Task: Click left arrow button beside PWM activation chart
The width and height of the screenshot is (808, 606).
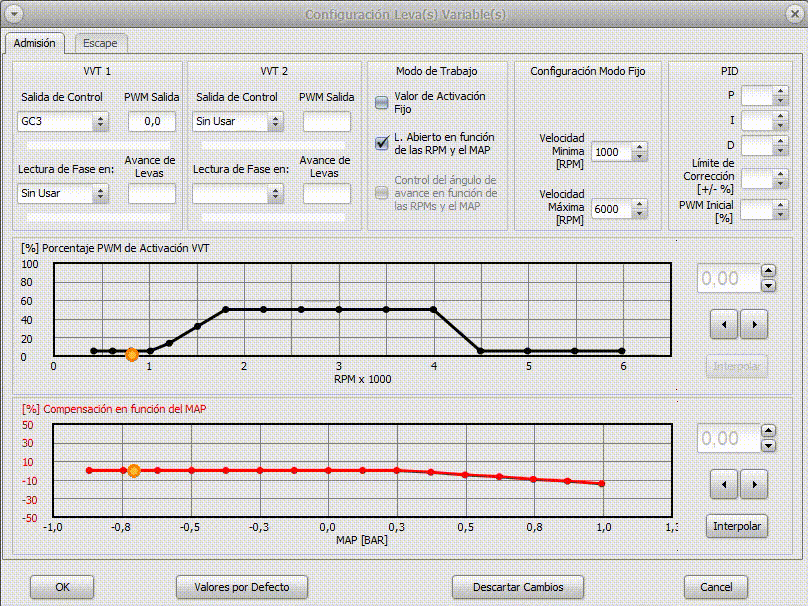Action: point(723,324)
